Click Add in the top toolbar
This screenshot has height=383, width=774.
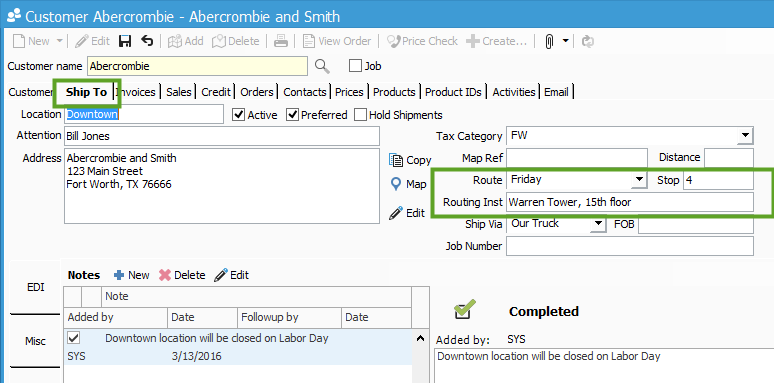[x=186, y=41]
